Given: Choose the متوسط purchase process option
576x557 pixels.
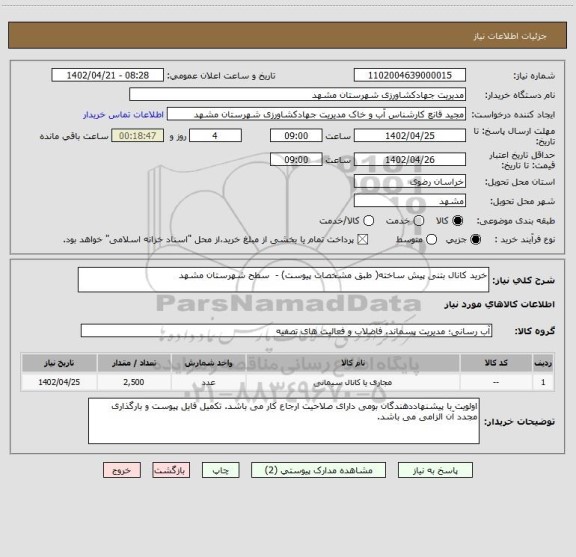Looking at the screenshot, I should coord(431,240).
